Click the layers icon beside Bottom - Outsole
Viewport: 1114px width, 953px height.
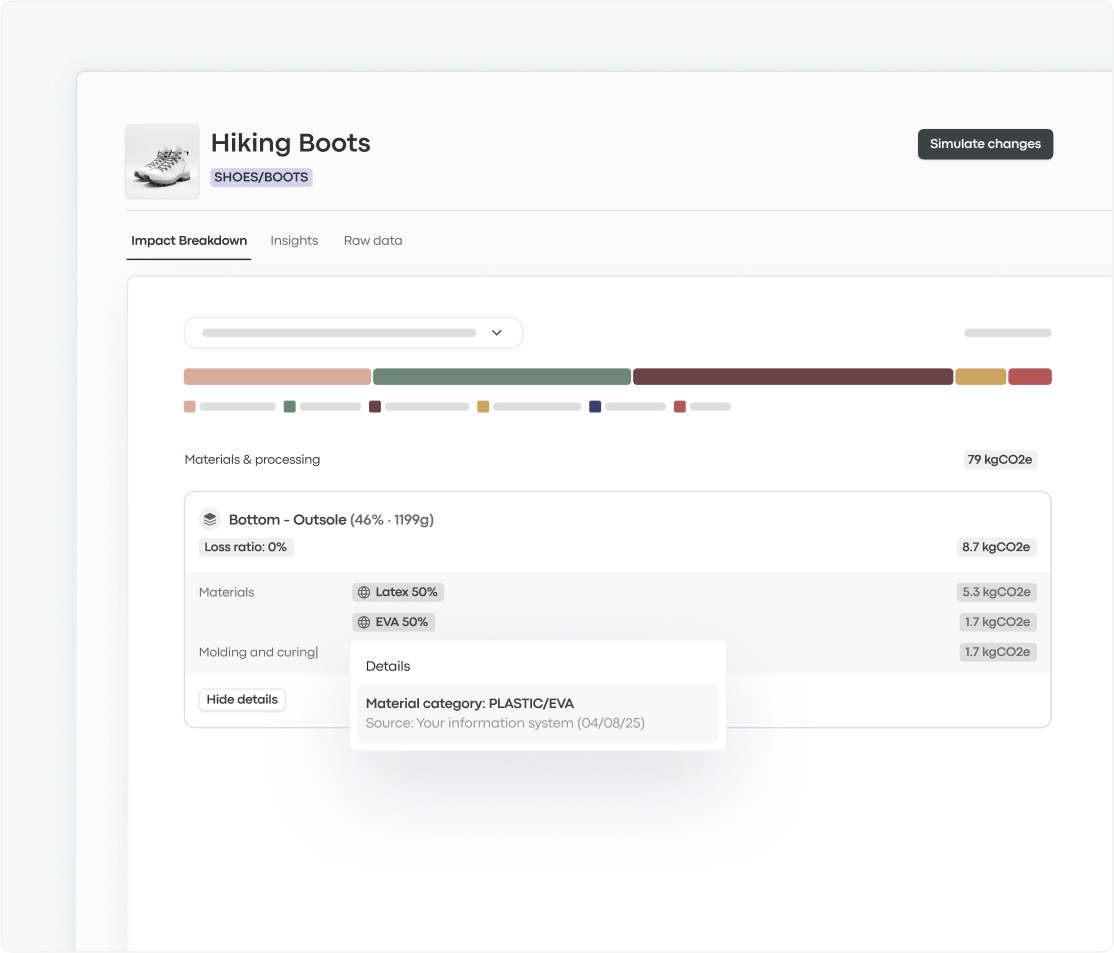pos(210,519)
